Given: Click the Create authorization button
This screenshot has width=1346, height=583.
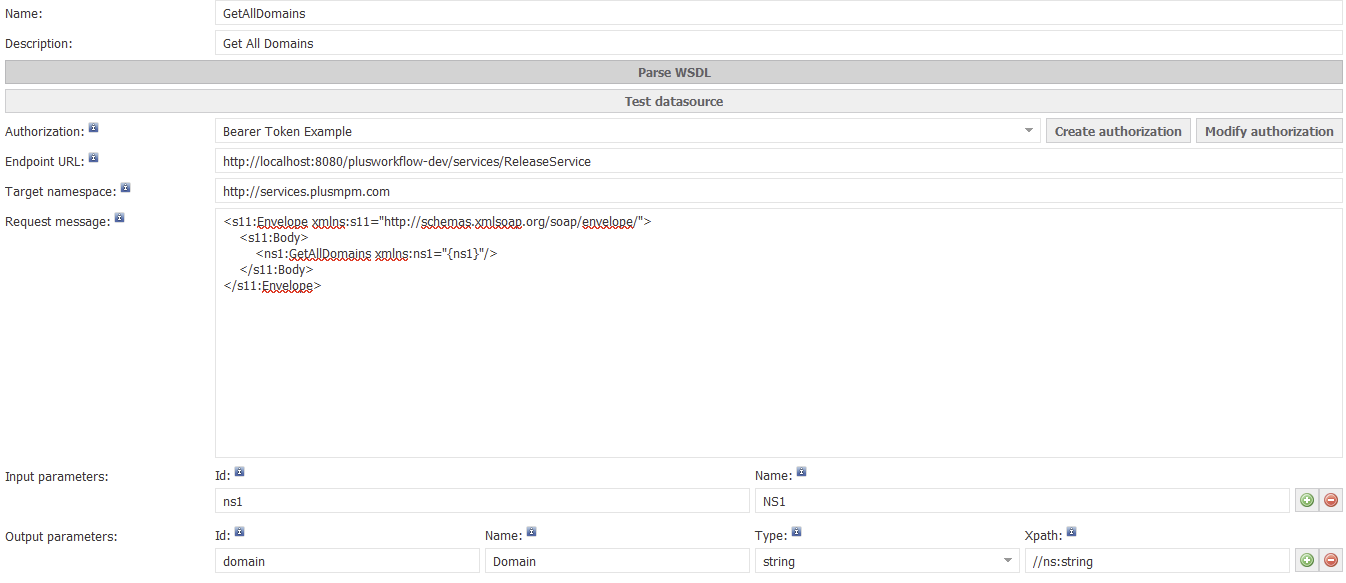Looking at the screenshot, I should point(1118,131).
